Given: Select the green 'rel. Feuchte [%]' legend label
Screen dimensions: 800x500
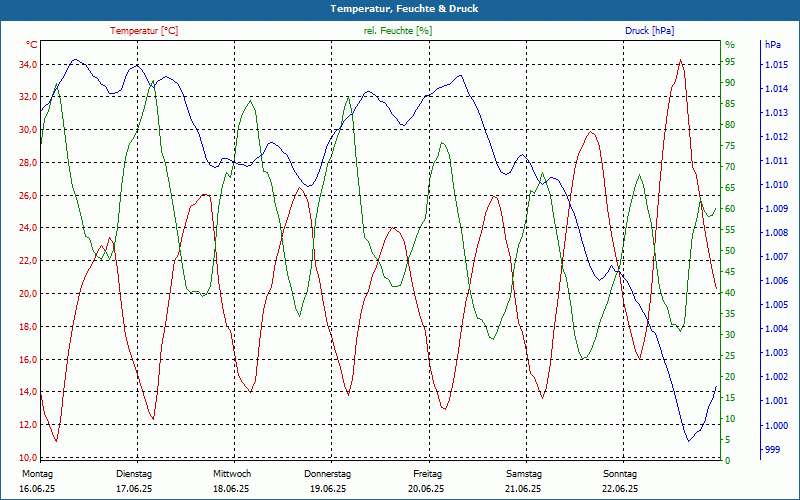Looking at the screenshot, I should pyautogui.click(x=398, y=31).
